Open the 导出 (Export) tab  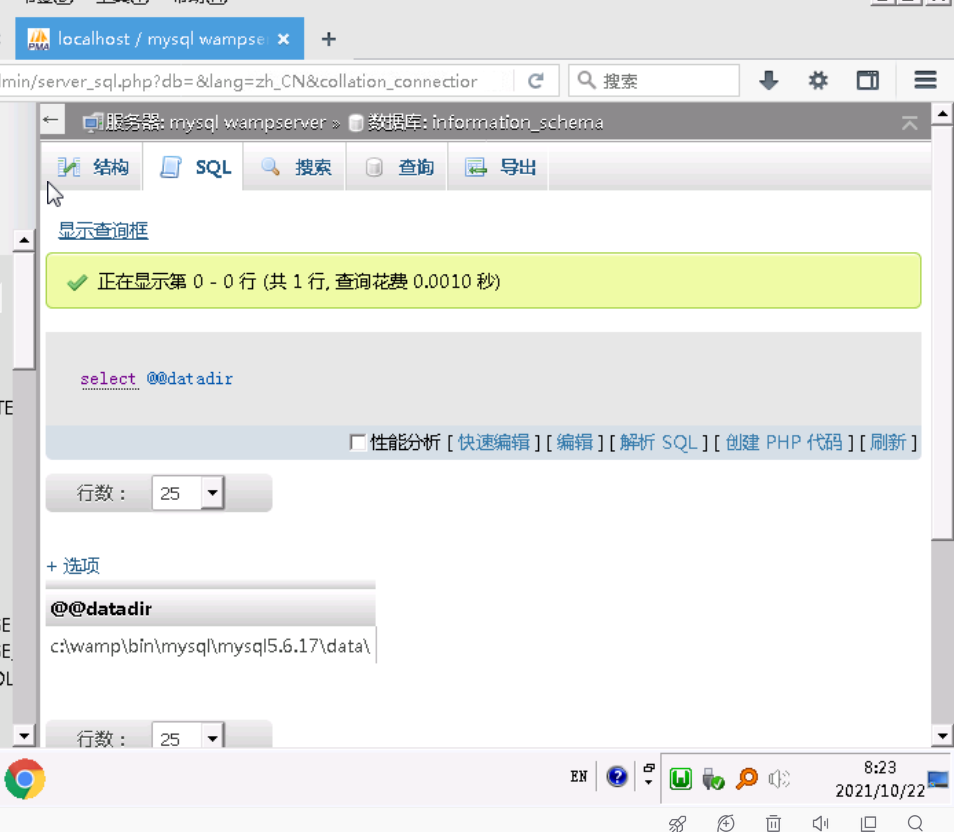(499, 167)
